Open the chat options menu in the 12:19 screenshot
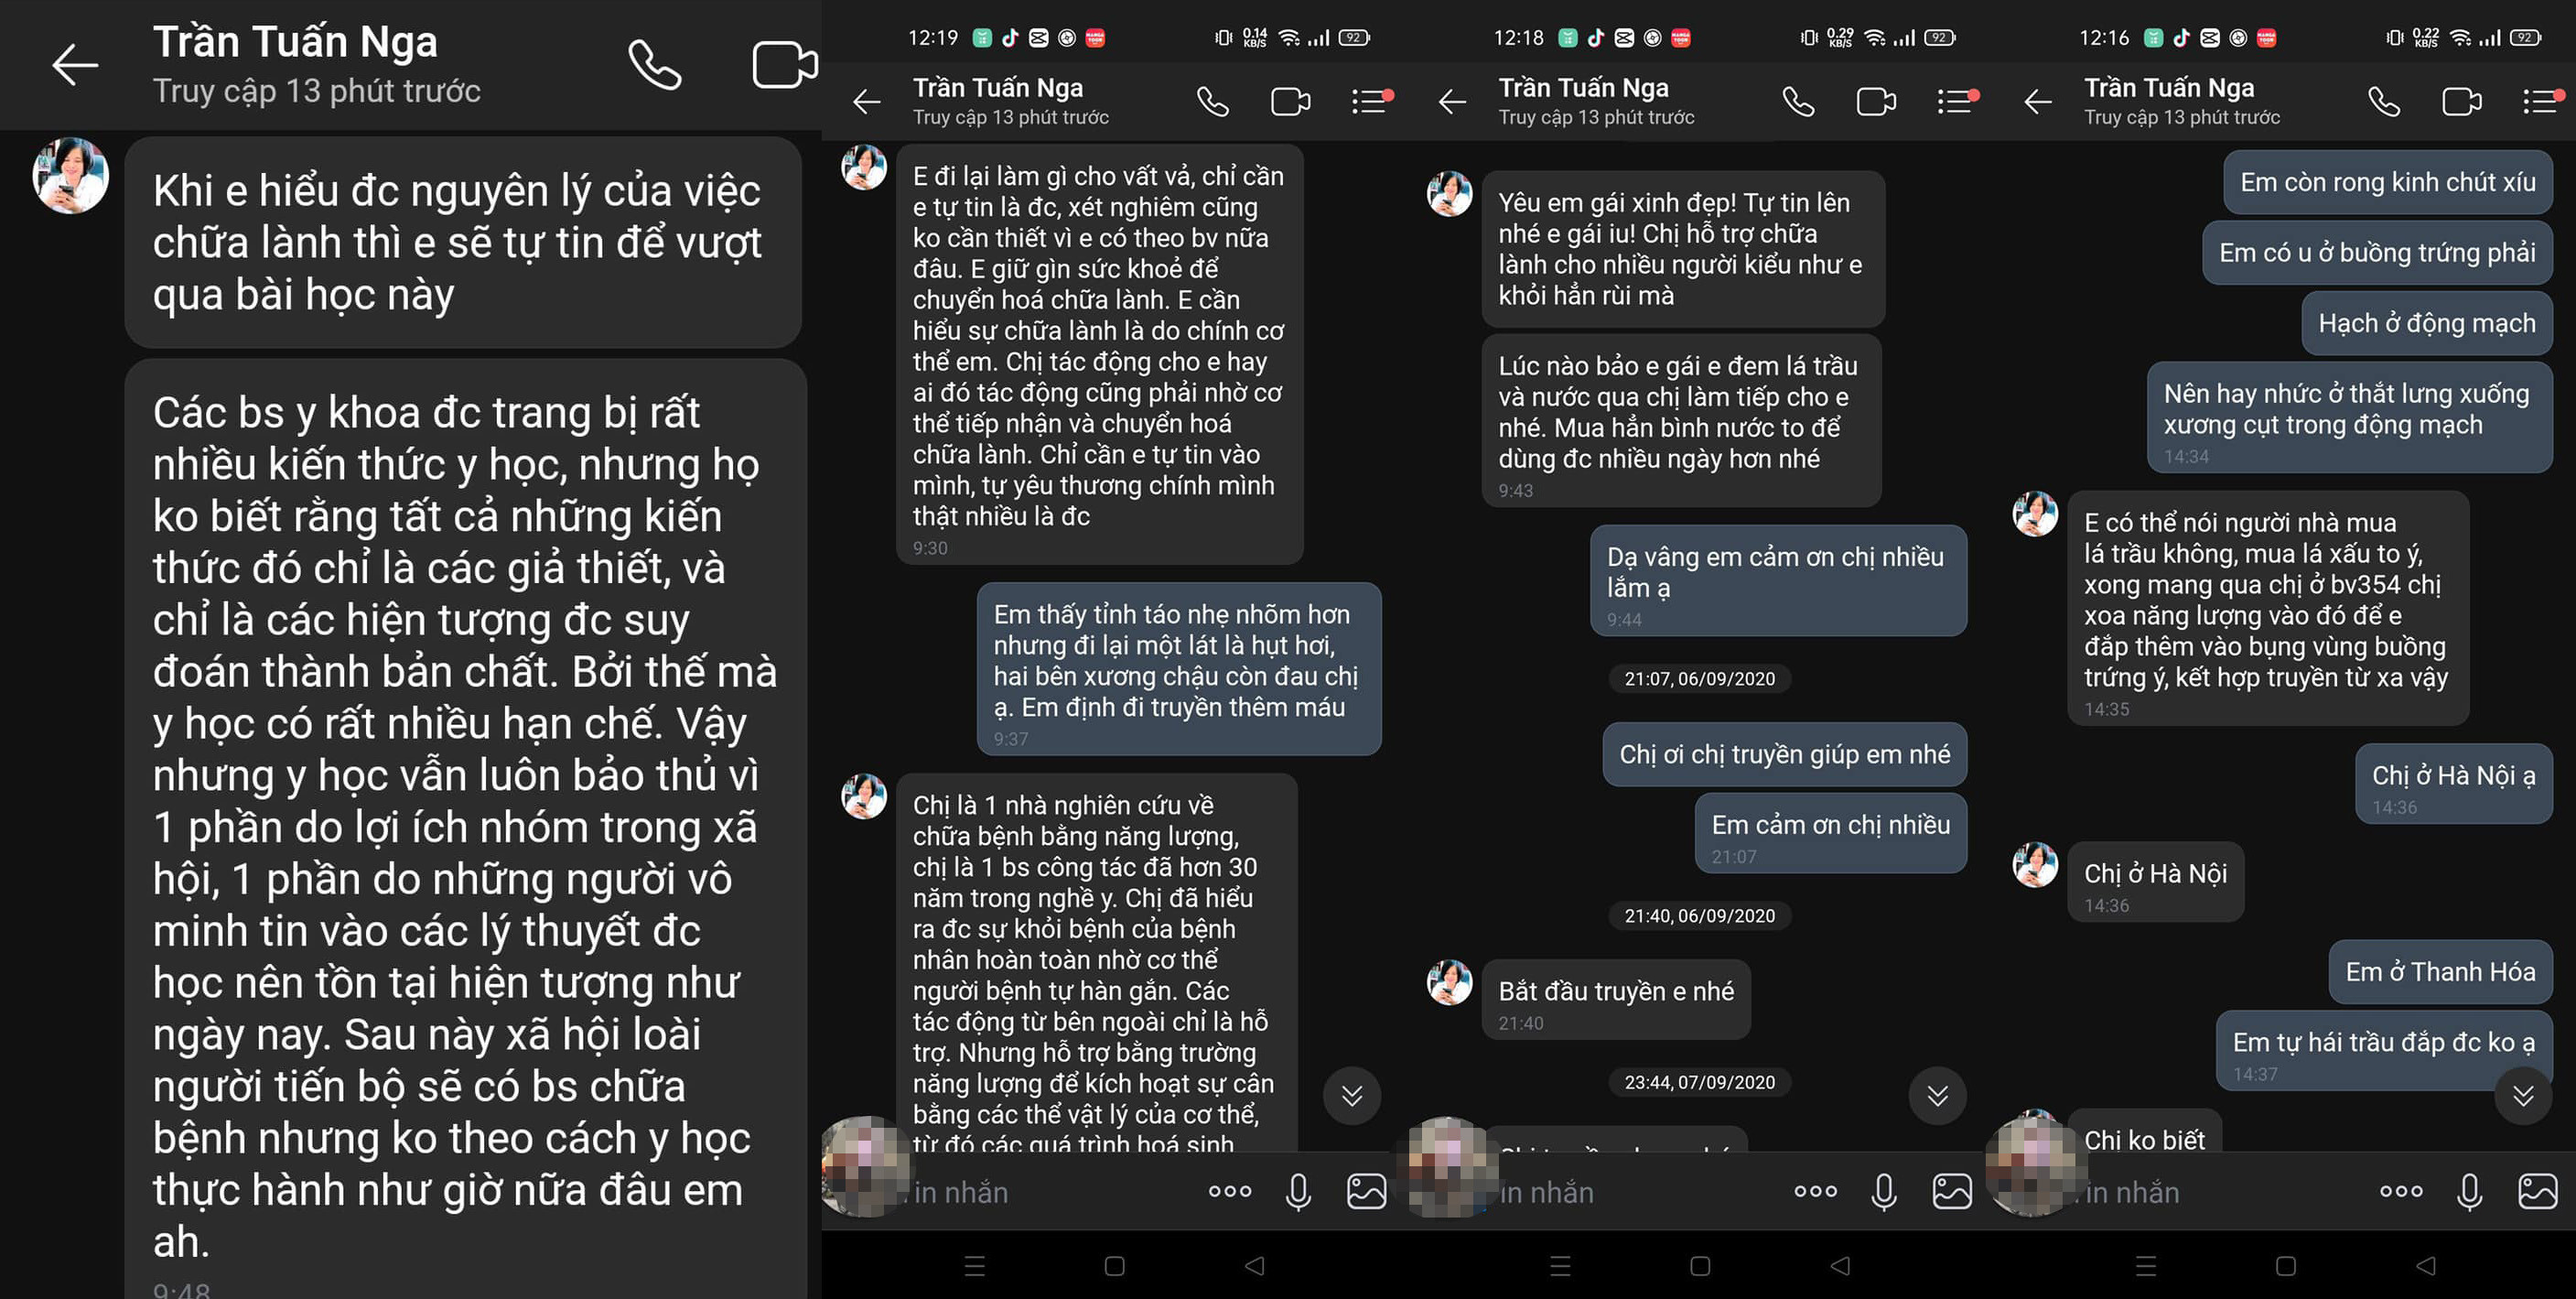This screenshot has height=1299, width=2576. pyautogui.click(x=1372, y=101)
